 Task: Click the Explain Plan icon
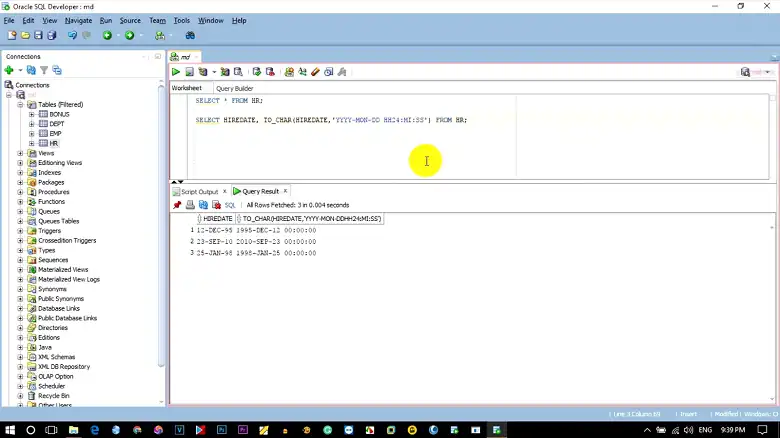203,72
